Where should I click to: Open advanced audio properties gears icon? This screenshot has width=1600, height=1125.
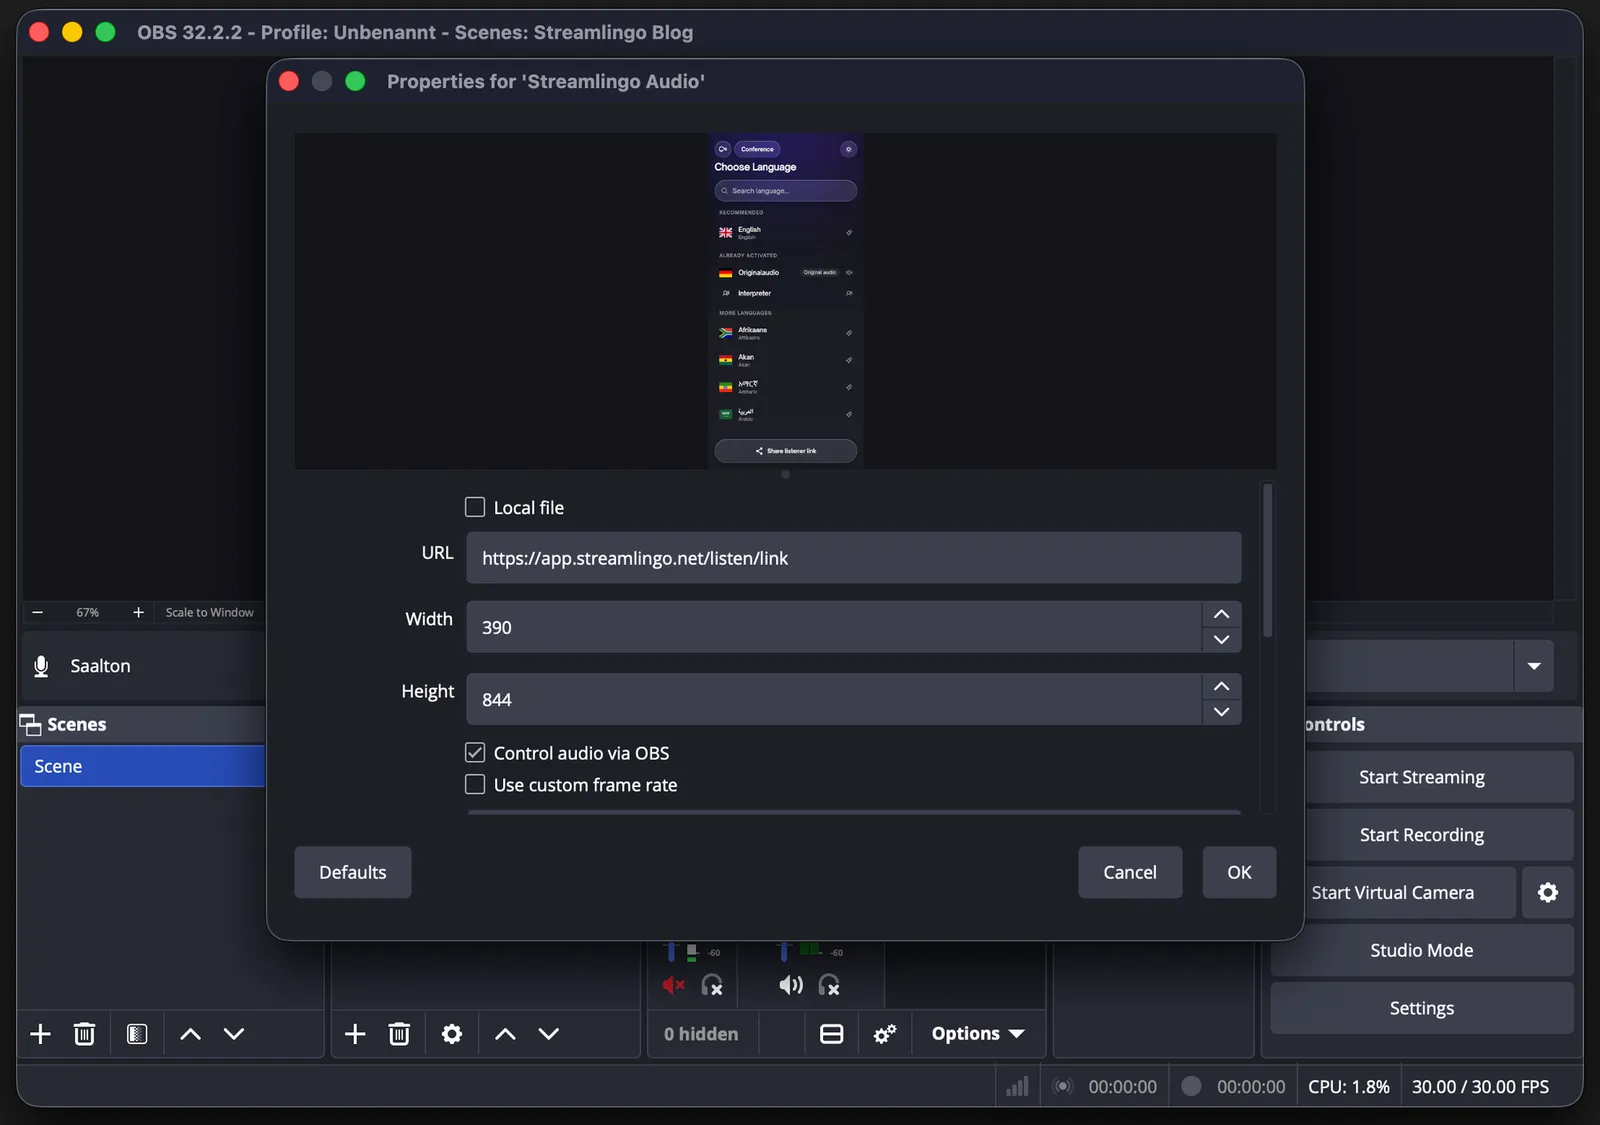coord(885,1034)
